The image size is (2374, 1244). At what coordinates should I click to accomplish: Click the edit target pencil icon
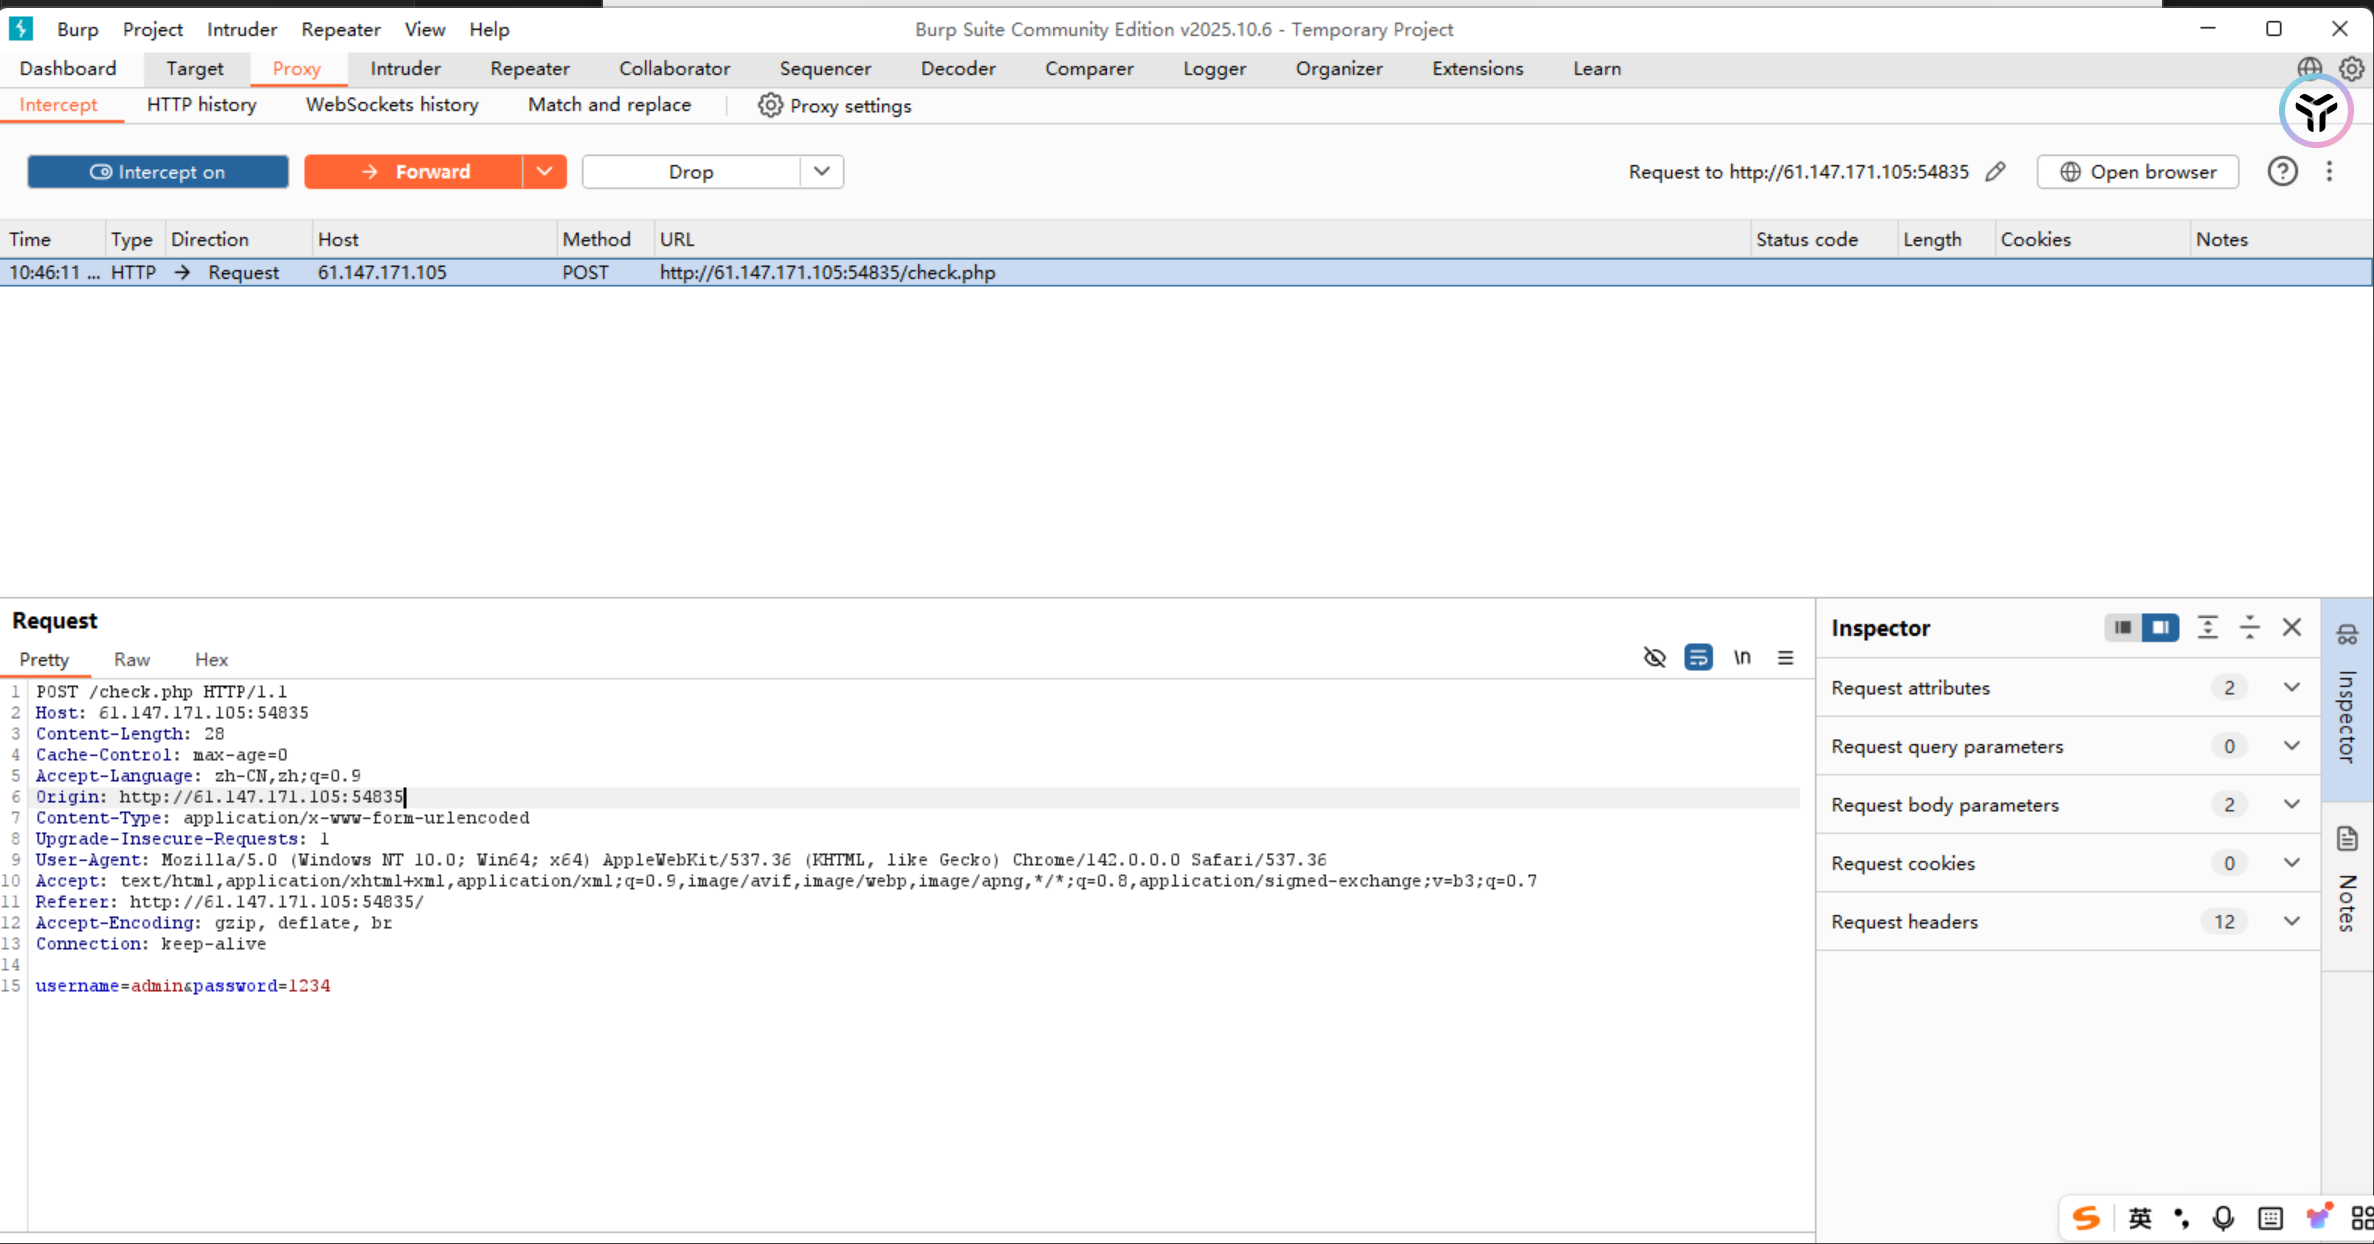click(x=1995, y=171)
